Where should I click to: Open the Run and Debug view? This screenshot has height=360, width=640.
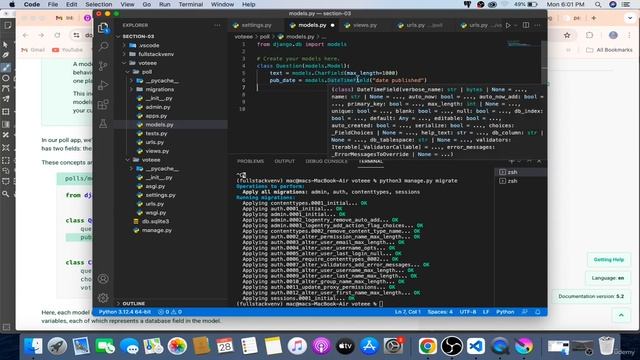103,85
